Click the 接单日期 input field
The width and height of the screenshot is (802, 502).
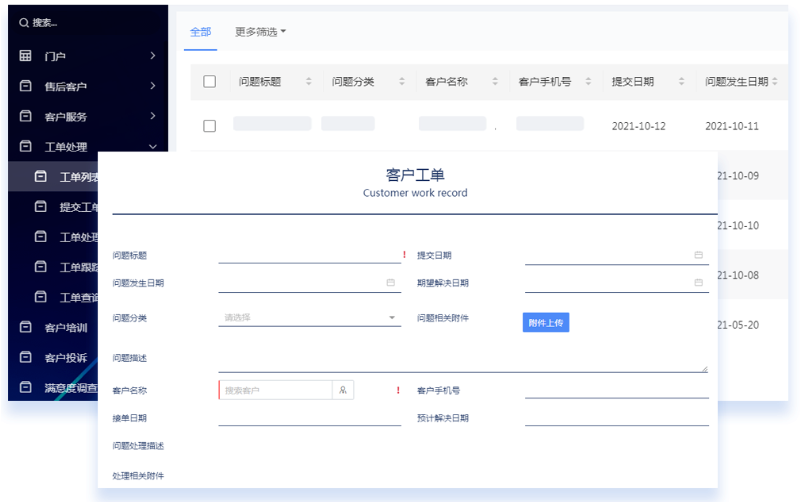[309, 418]
